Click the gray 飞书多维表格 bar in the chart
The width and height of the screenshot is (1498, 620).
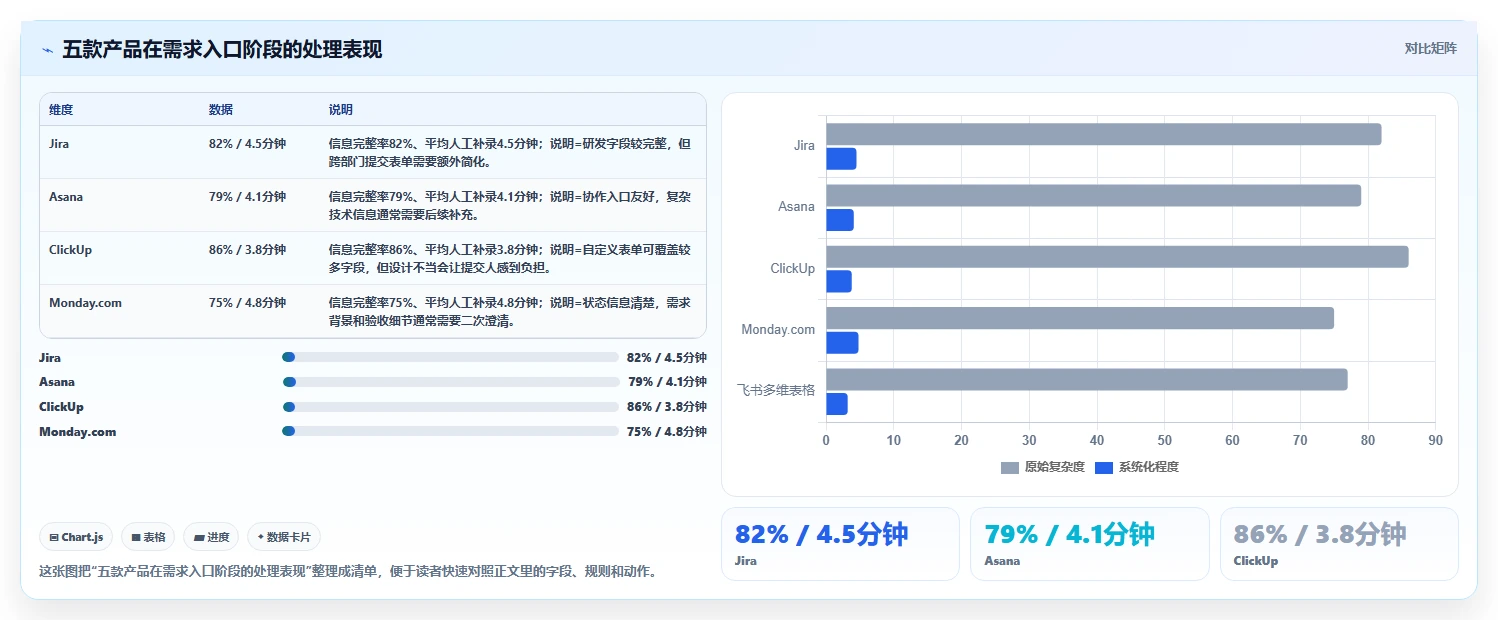pos(1086,380)
